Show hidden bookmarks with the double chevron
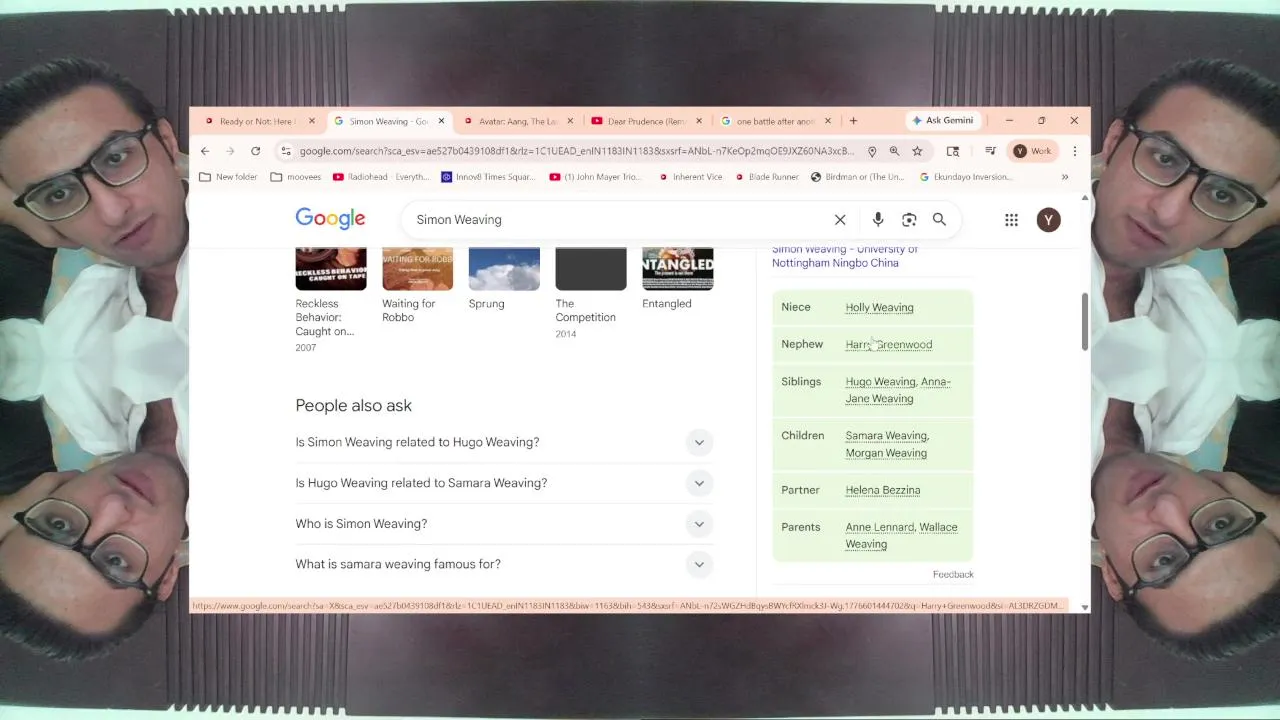The image size is (1280, 720). 1065,177
